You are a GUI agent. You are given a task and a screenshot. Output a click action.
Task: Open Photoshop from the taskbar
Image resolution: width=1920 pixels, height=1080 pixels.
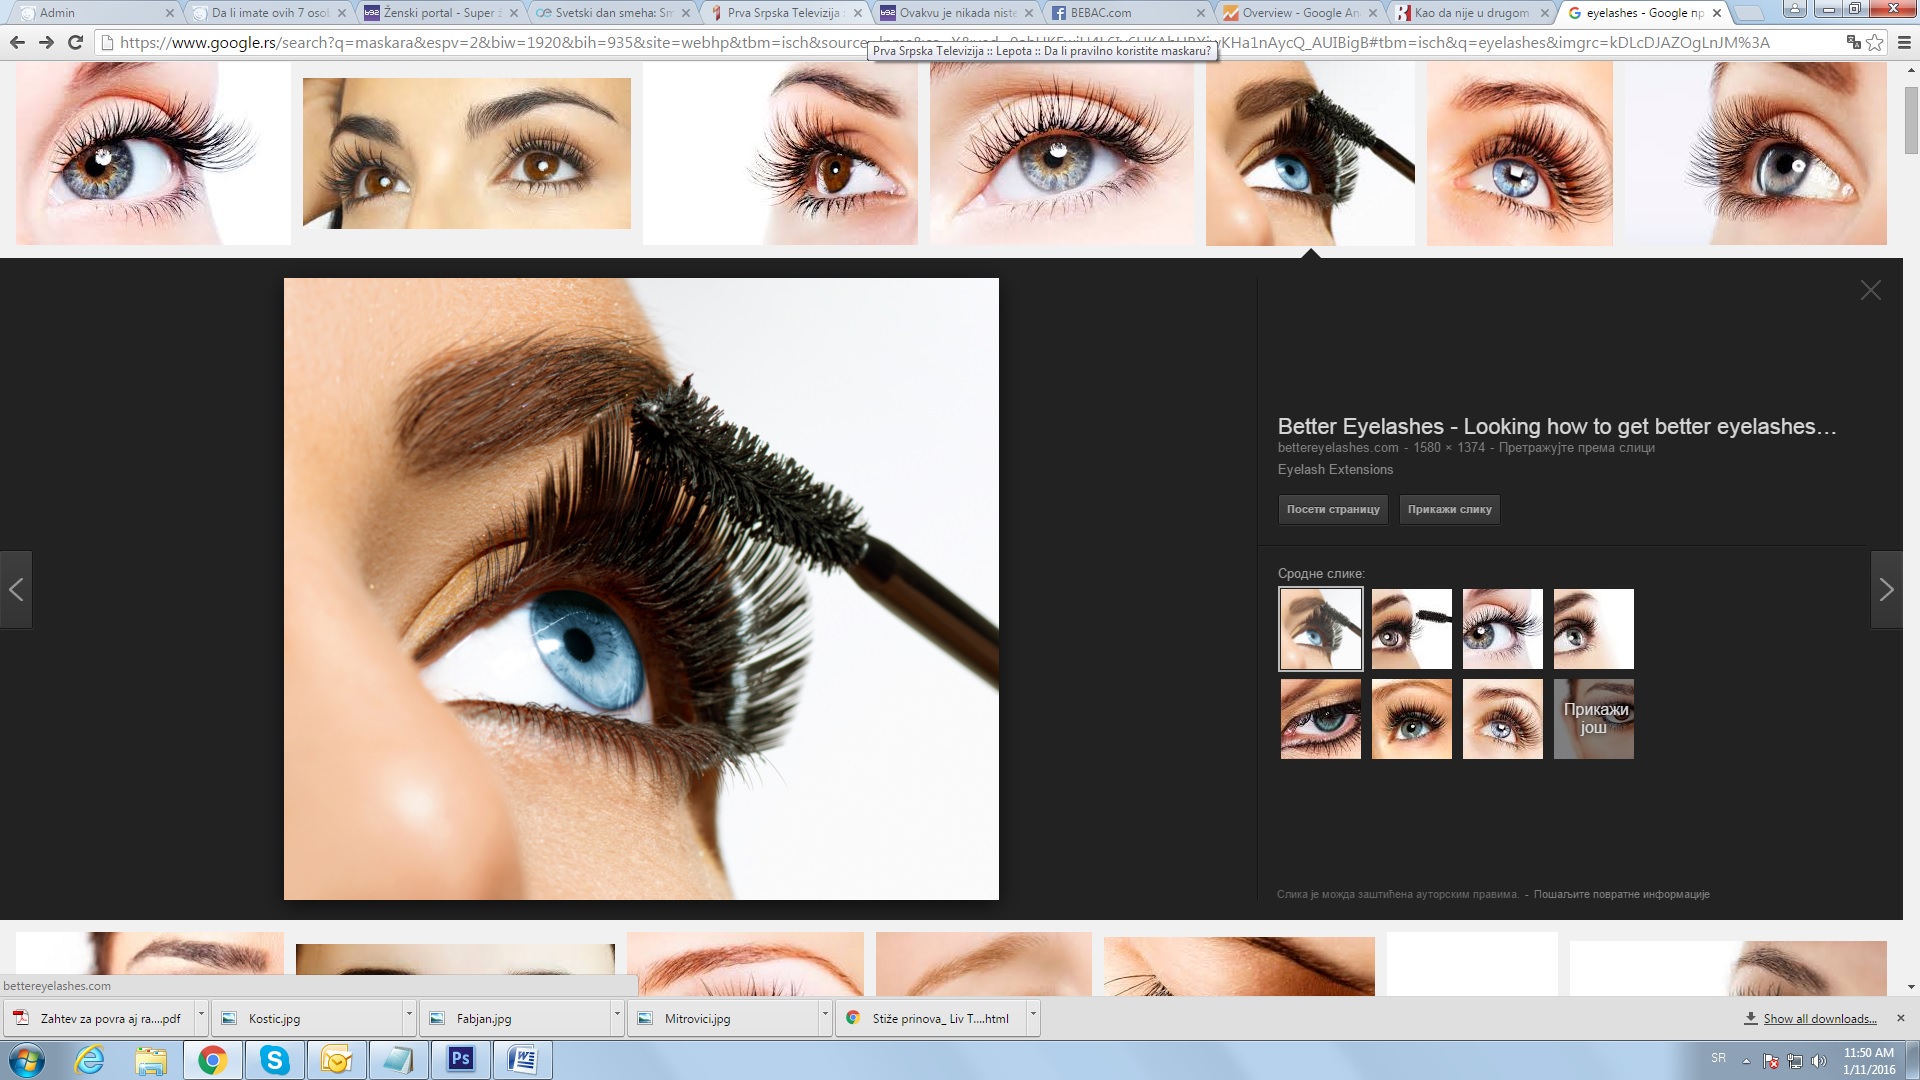tap(460, 1059)
